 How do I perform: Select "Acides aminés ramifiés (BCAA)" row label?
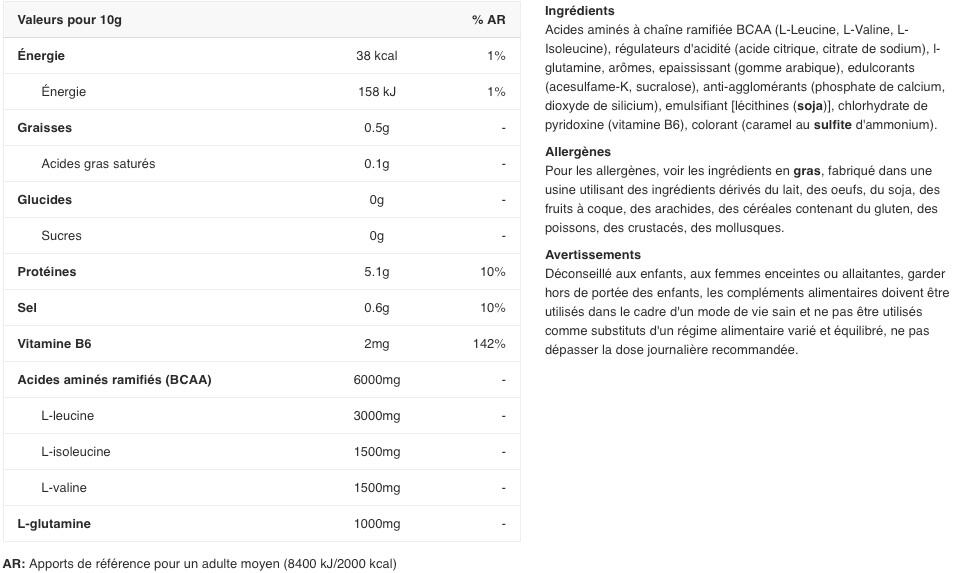(x=114, y=380)
